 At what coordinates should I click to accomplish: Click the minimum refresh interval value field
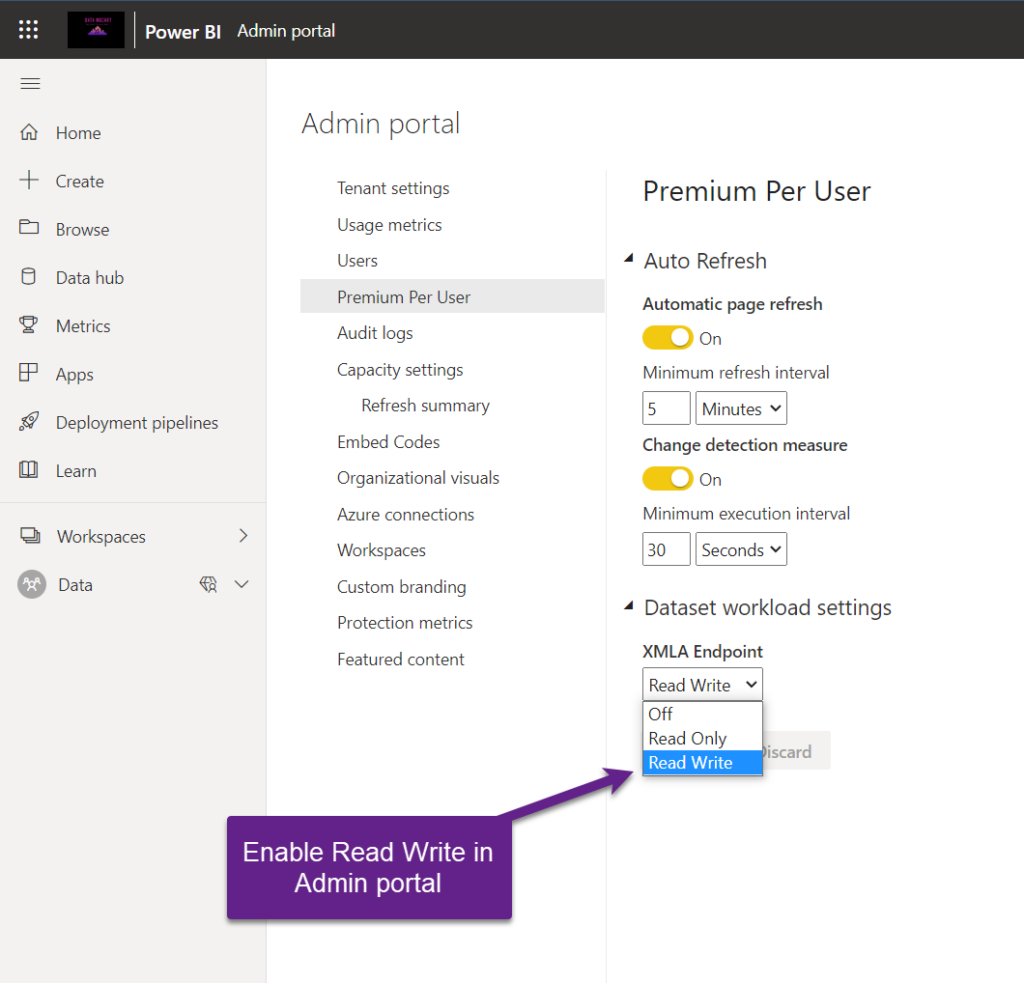point(666,409)
